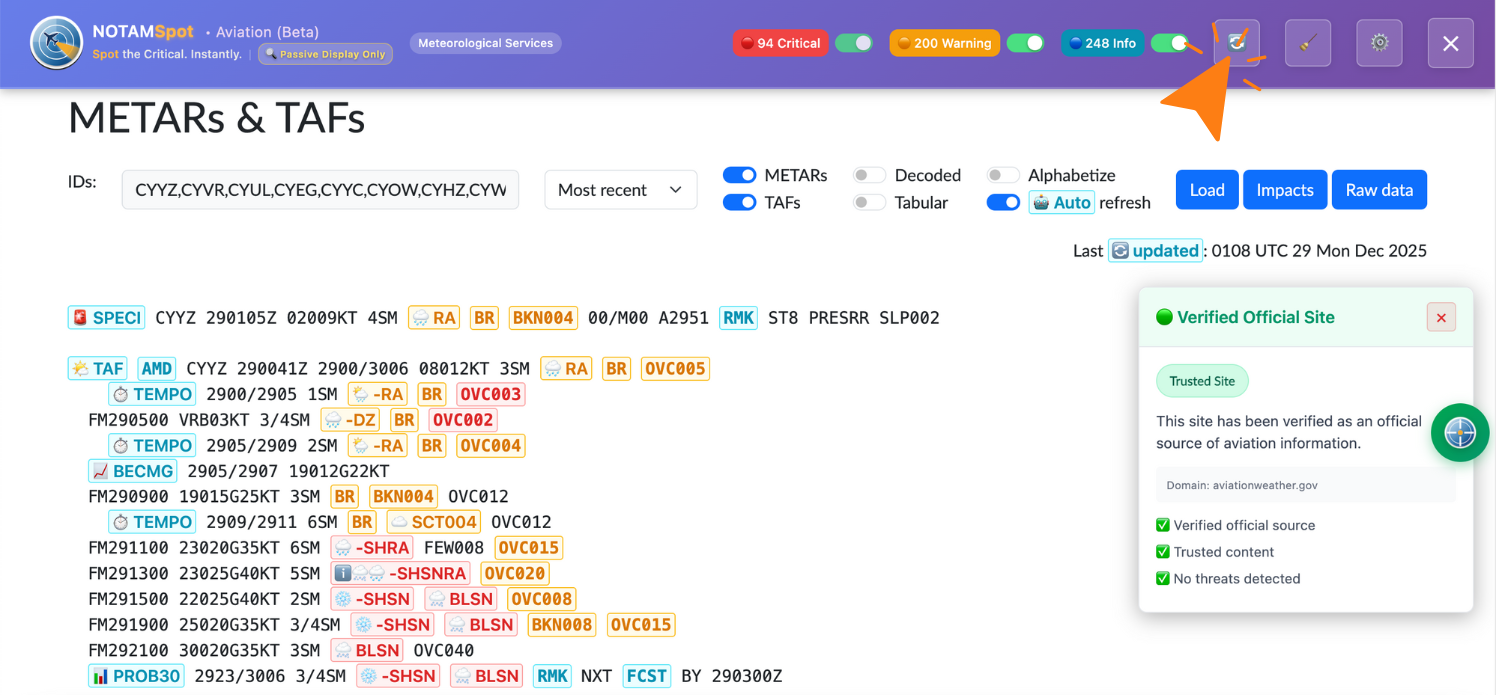Click the refresh icon in the header toolbar
The height and width of the screenshot is (695, 1496).
click(x=1237, y=43)
